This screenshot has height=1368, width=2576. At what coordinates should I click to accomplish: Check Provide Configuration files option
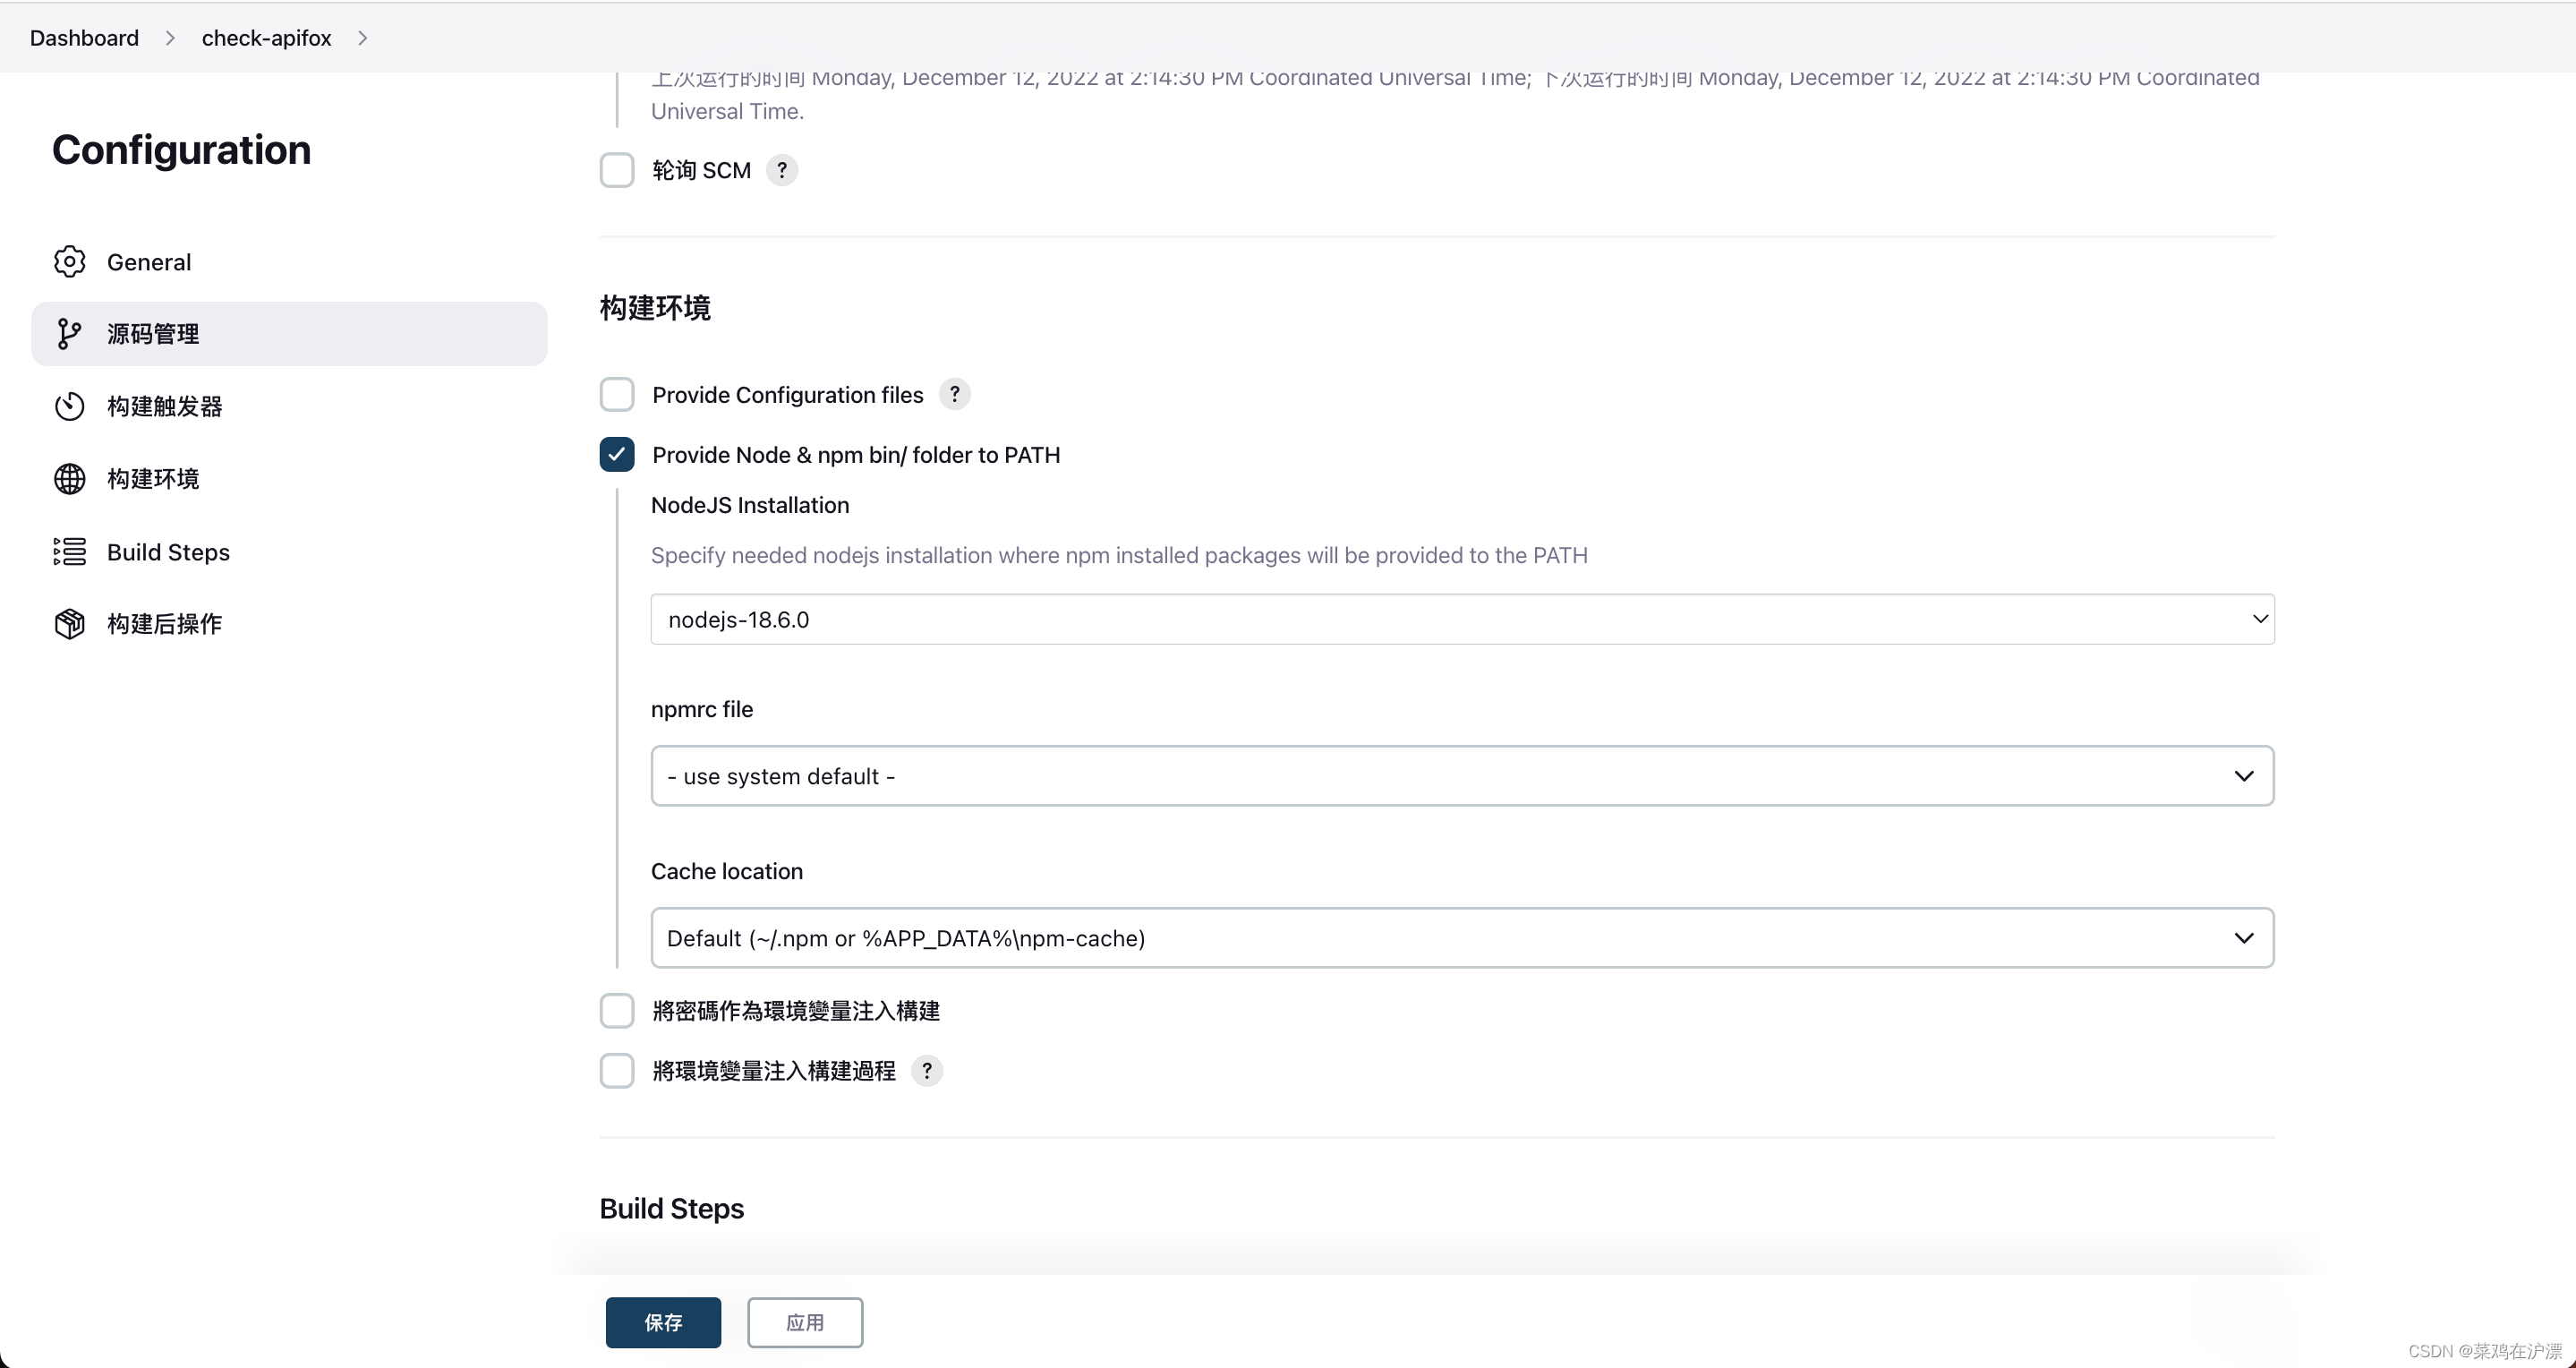point(617,395)
